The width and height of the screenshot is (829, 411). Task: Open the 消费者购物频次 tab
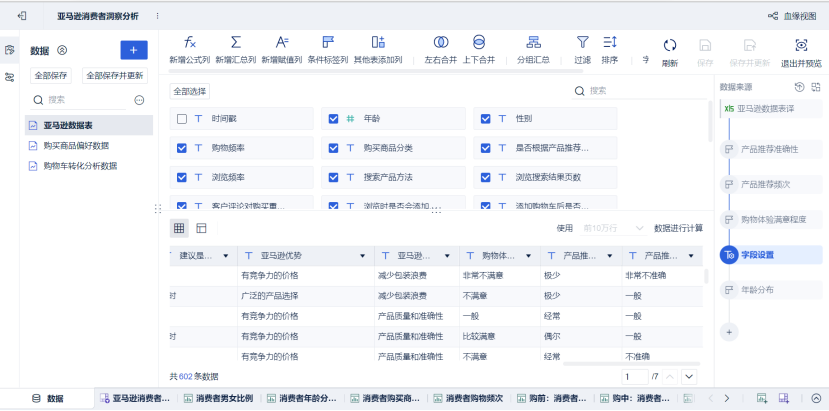click(x=469, y=399)
